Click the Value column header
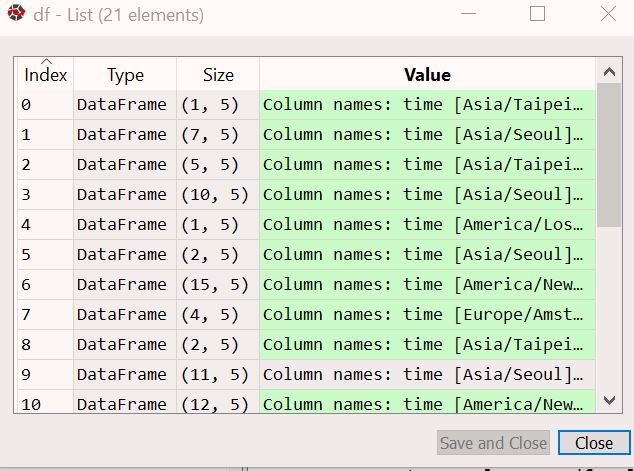The image size is (634, 471). coord(427,75)
